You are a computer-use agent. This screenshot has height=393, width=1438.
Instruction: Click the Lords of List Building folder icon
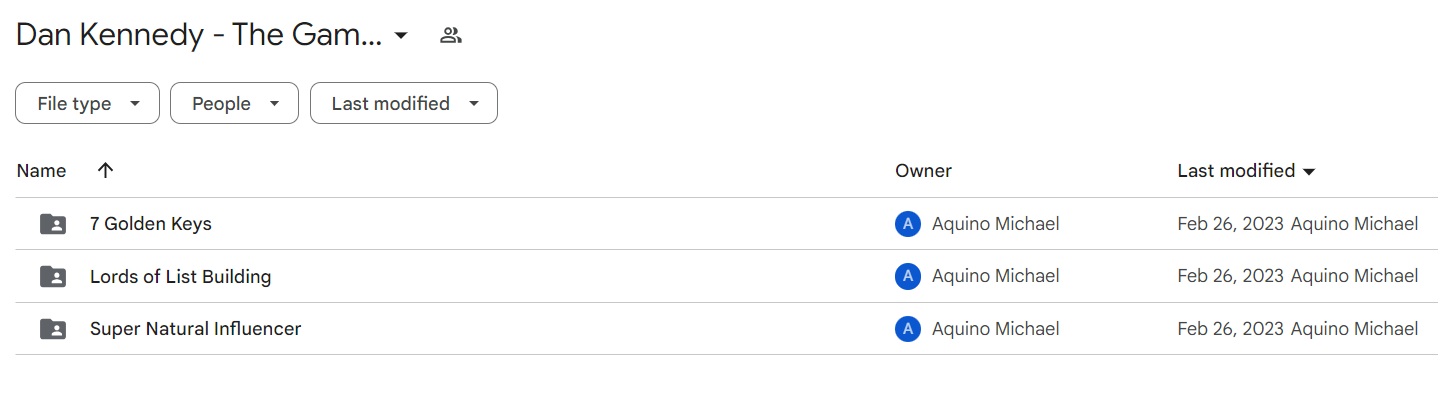tap(53, 276)
